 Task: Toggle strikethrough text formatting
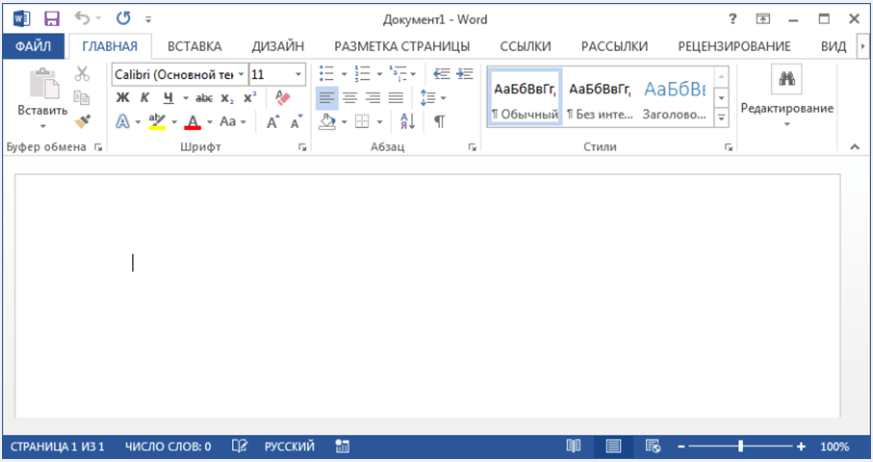point(204,98)
